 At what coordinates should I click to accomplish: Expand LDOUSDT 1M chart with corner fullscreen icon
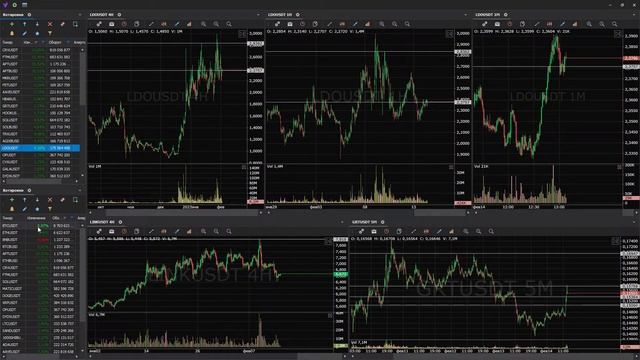[618, 34]
